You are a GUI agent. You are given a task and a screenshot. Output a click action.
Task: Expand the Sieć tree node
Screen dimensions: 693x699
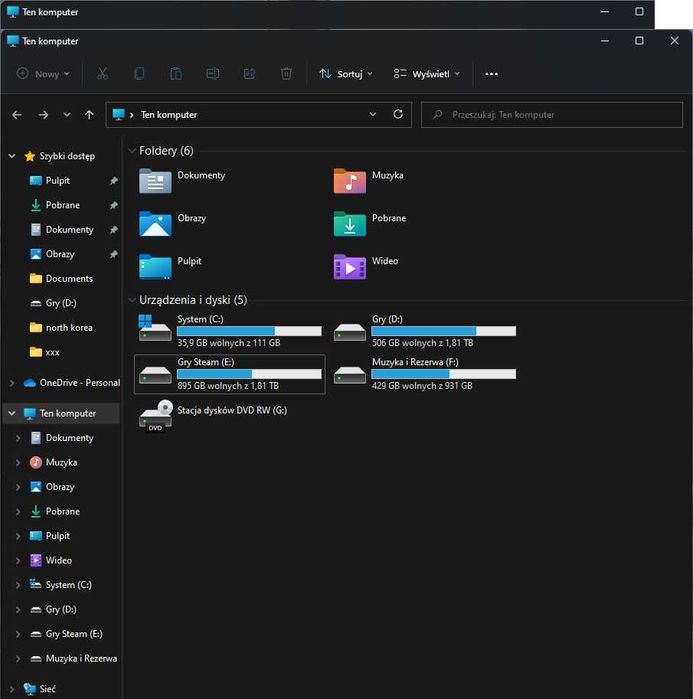pos(12,689)
